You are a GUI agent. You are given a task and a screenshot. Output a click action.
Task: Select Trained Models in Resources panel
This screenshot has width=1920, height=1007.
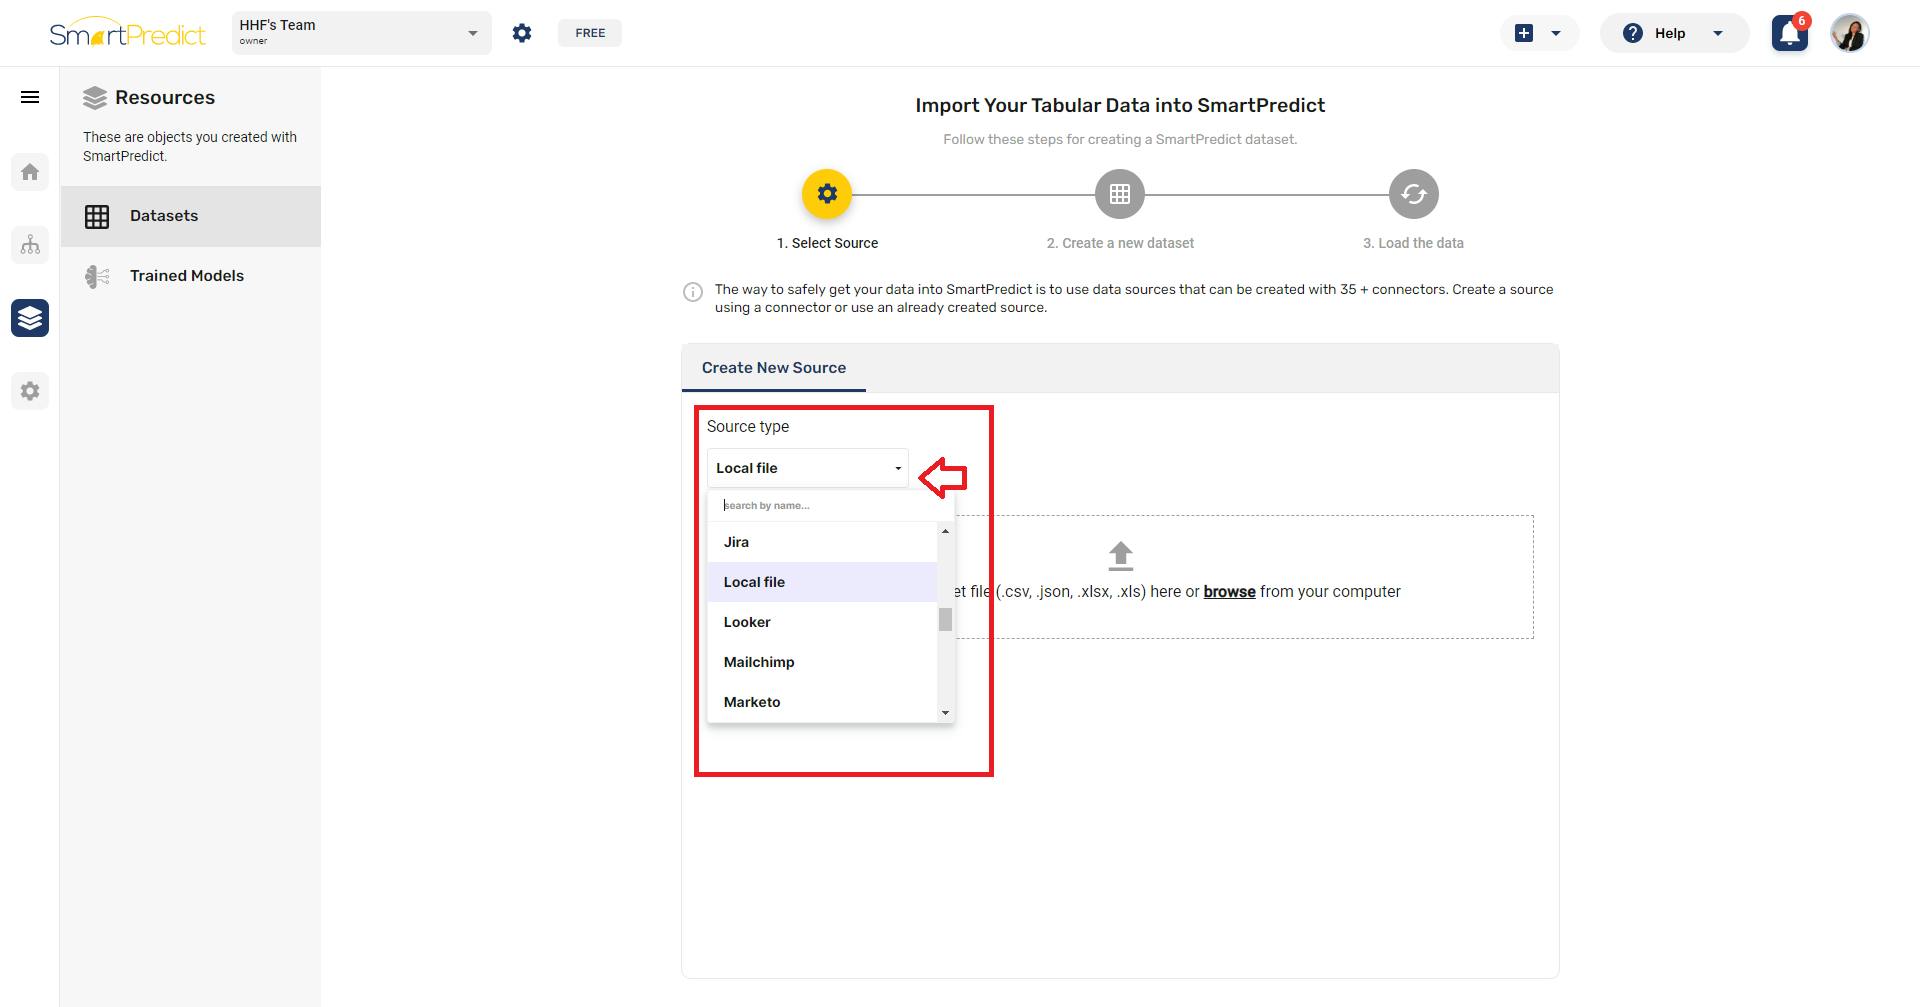pos(191,276)
